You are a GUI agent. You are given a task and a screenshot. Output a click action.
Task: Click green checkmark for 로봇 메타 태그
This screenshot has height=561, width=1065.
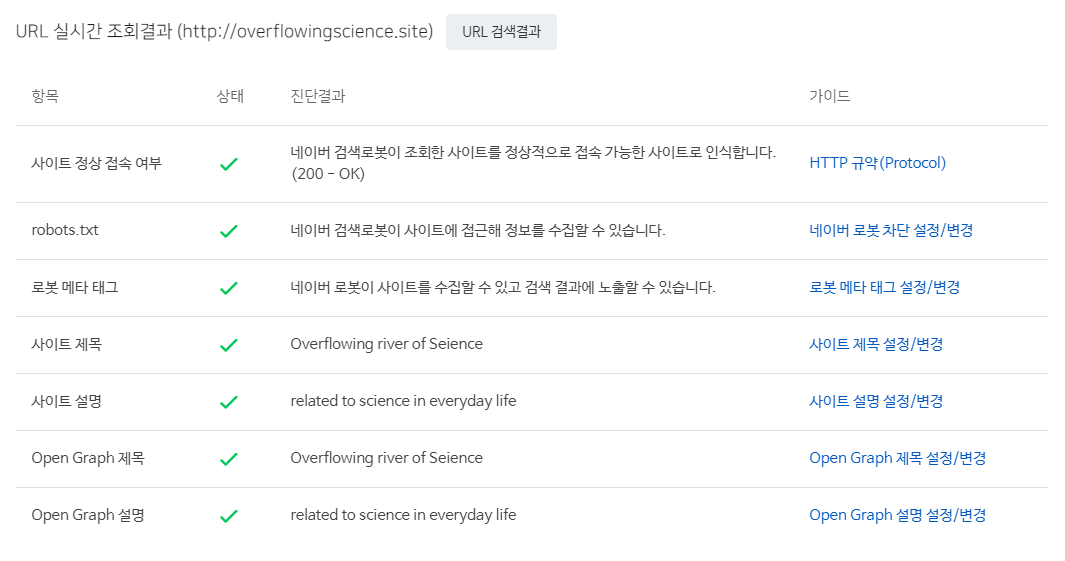point(229,288)
